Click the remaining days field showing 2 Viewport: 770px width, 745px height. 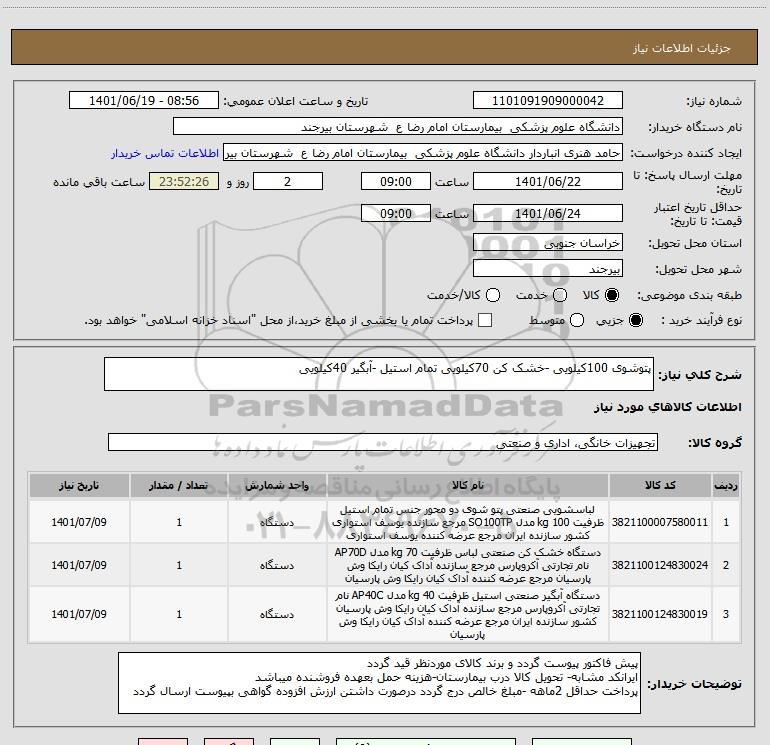point(288,181)
